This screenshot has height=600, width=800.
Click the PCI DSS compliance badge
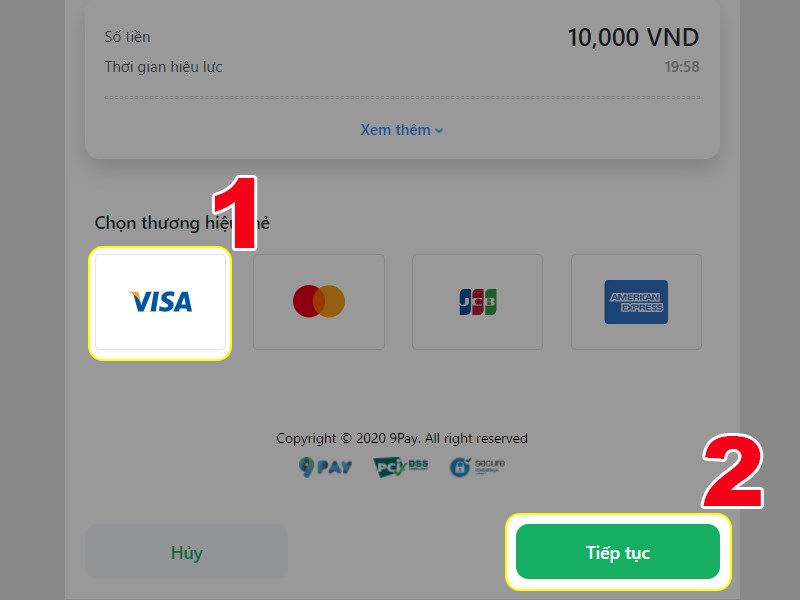click(x=401, y=467)
